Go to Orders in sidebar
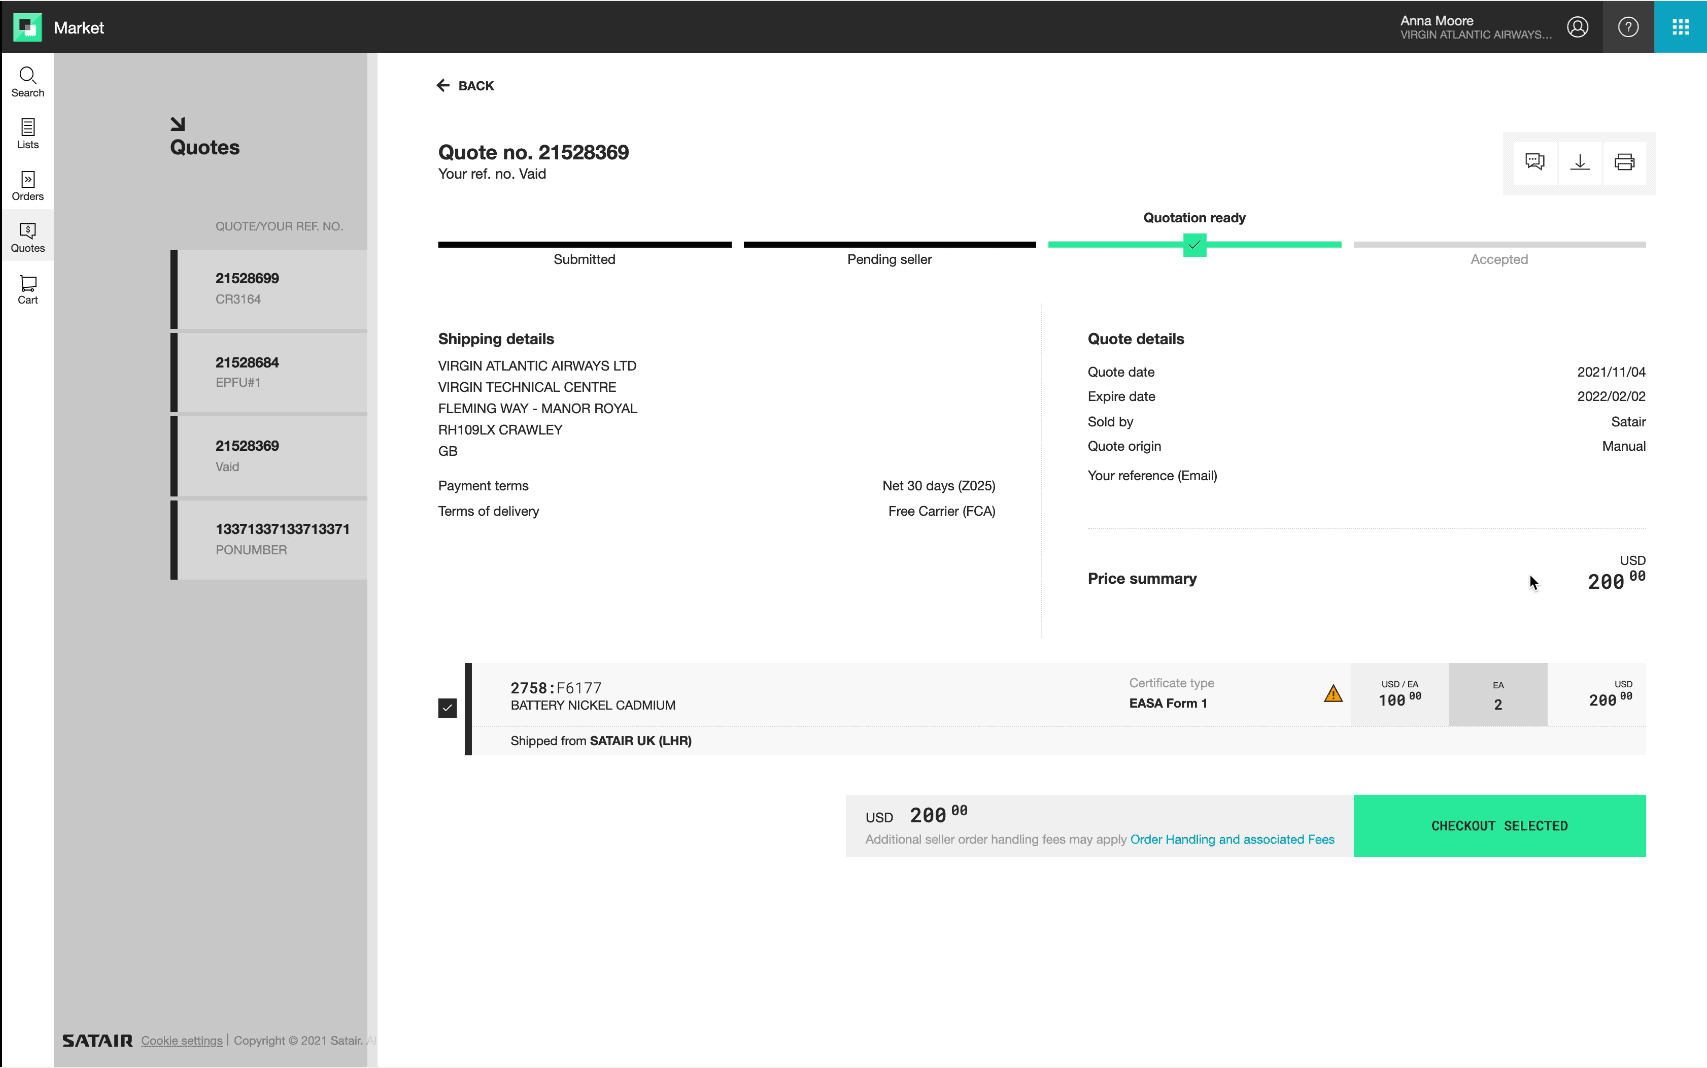The height and width of the screenshot is (1068, 1707). pos(28,186)
